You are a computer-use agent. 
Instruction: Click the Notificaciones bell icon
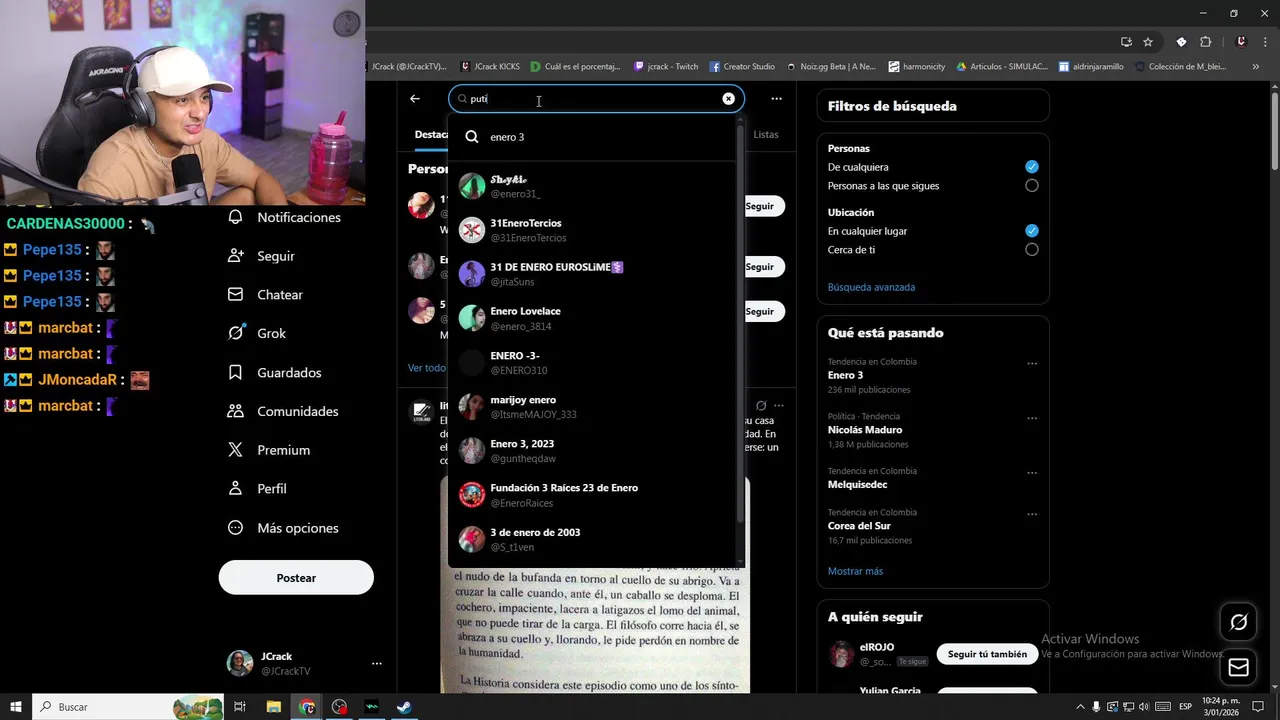(x=236, y=217)
